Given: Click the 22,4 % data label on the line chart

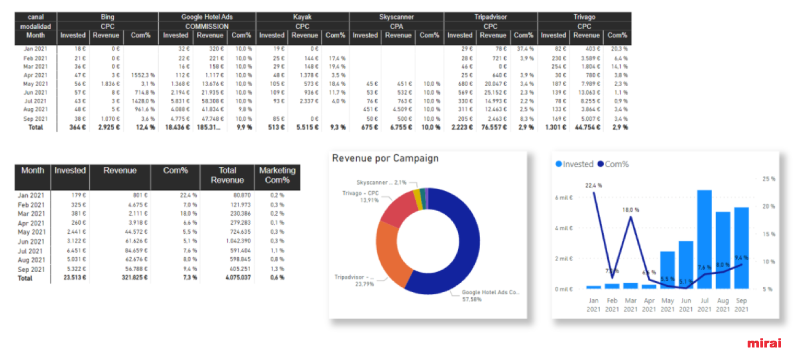Looking at the screenshot, I should coord(594,185).
